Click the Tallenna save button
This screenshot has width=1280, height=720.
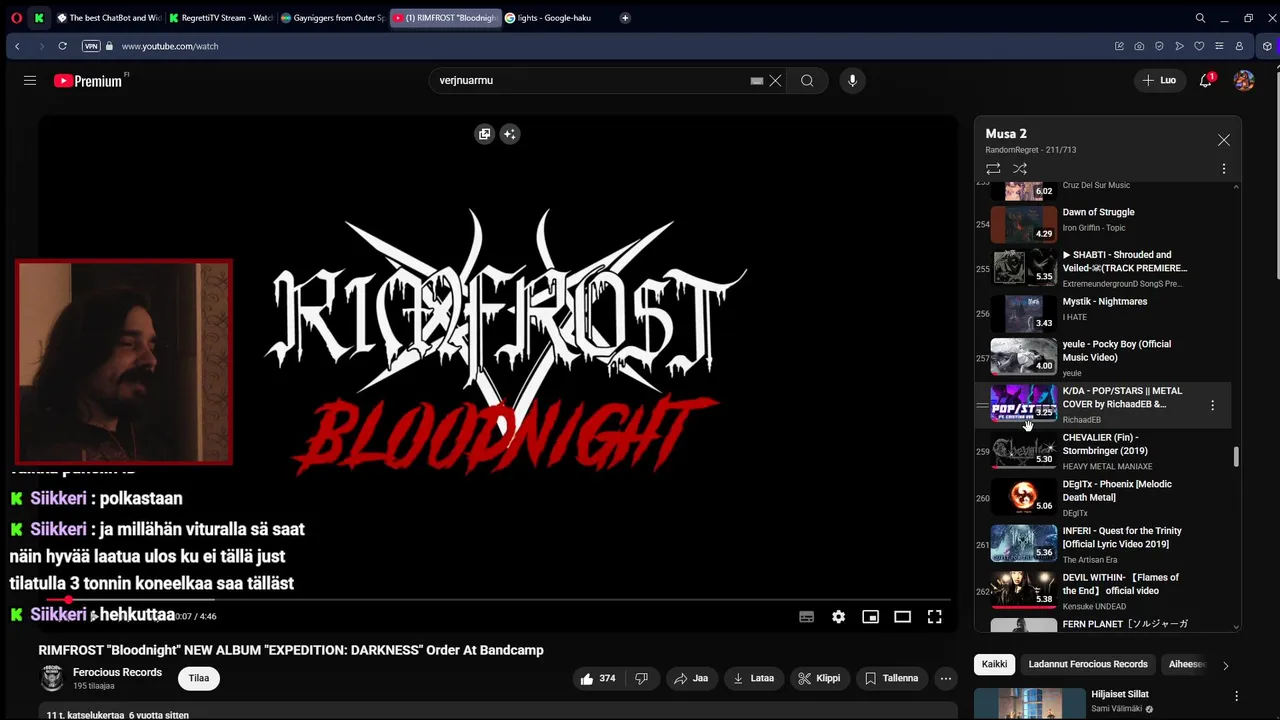point(891,678)
